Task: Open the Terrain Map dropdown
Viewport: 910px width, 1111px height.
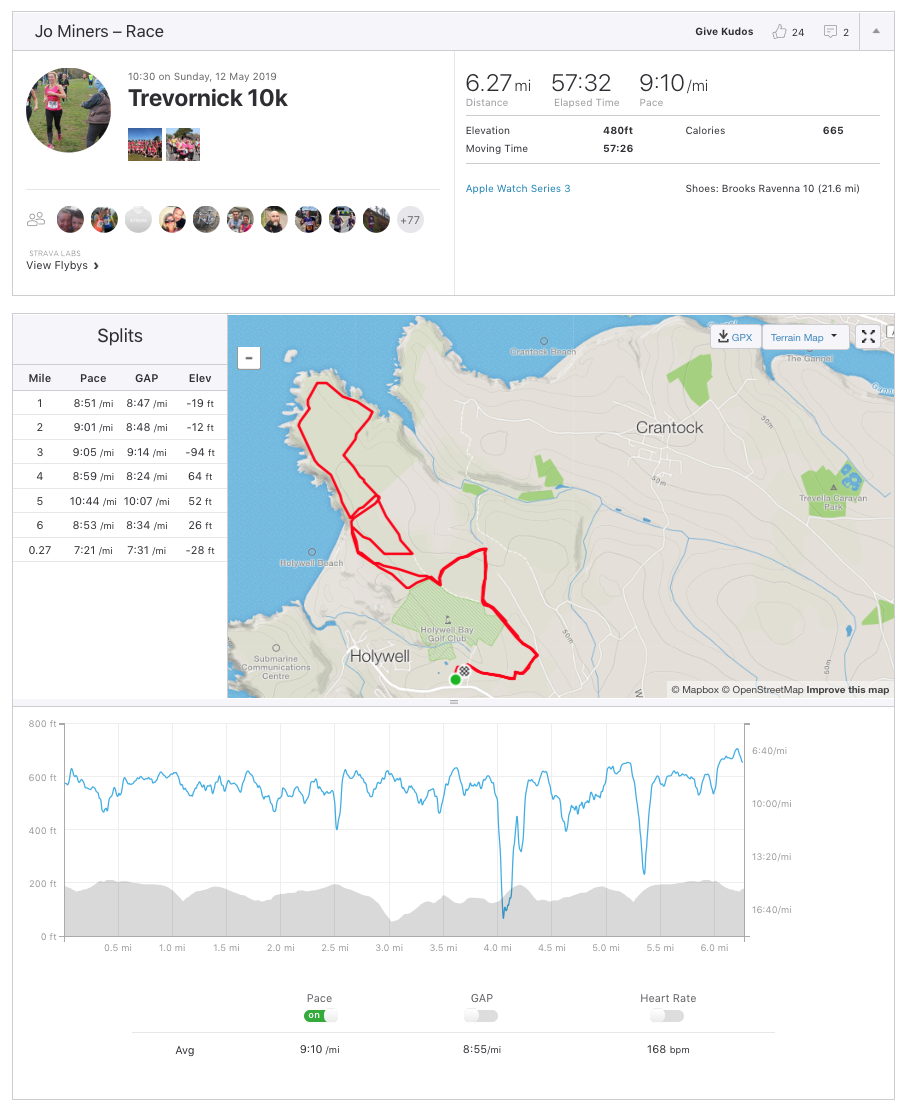Action: click(x=805, y=337)
